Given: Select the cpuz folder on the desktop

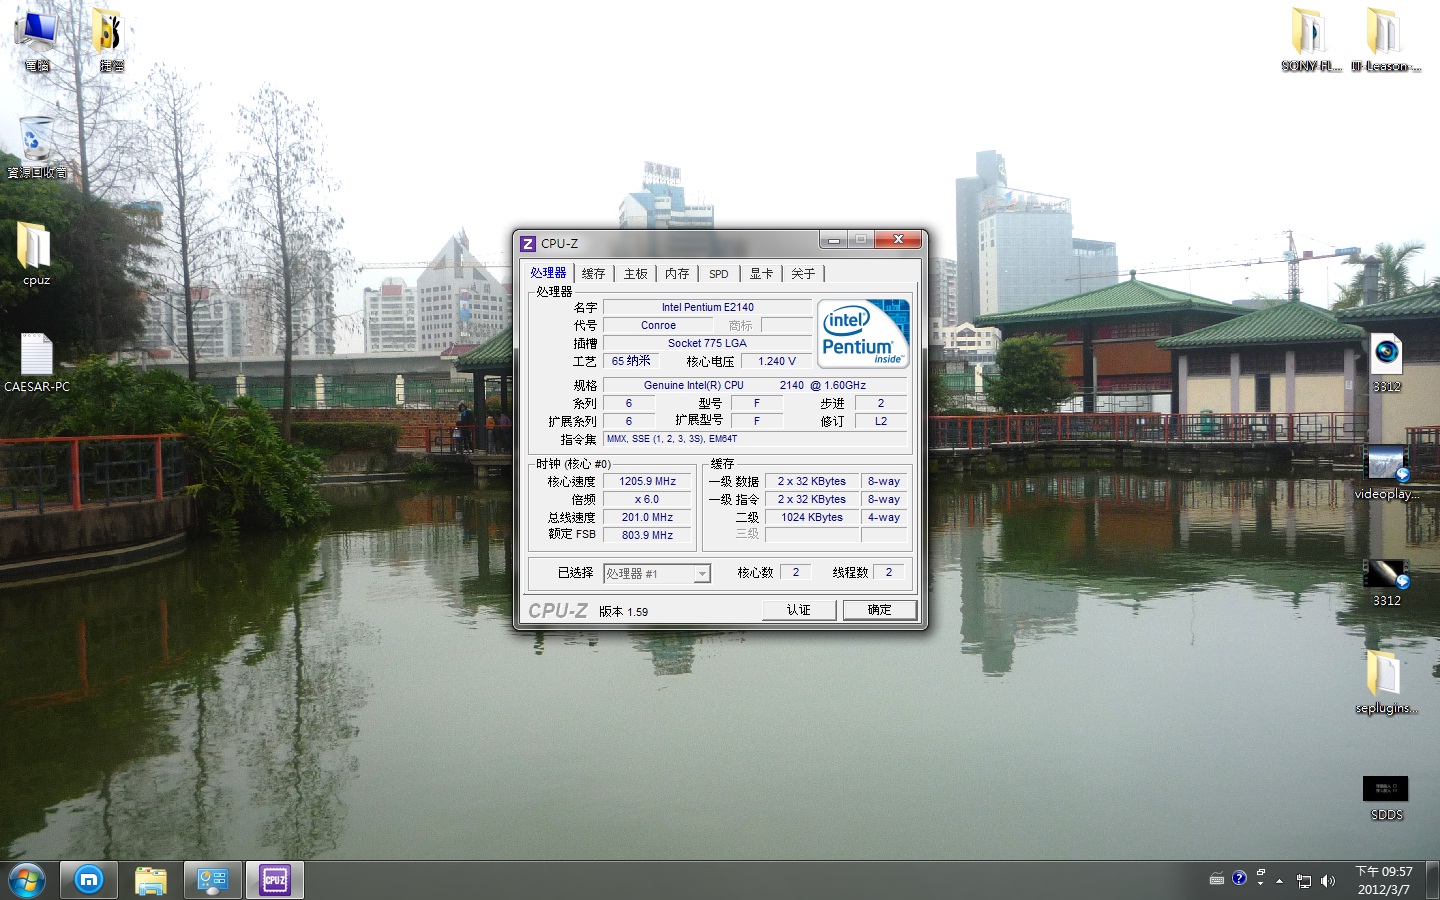Looking at the screenshot, I should coord(35,250).
